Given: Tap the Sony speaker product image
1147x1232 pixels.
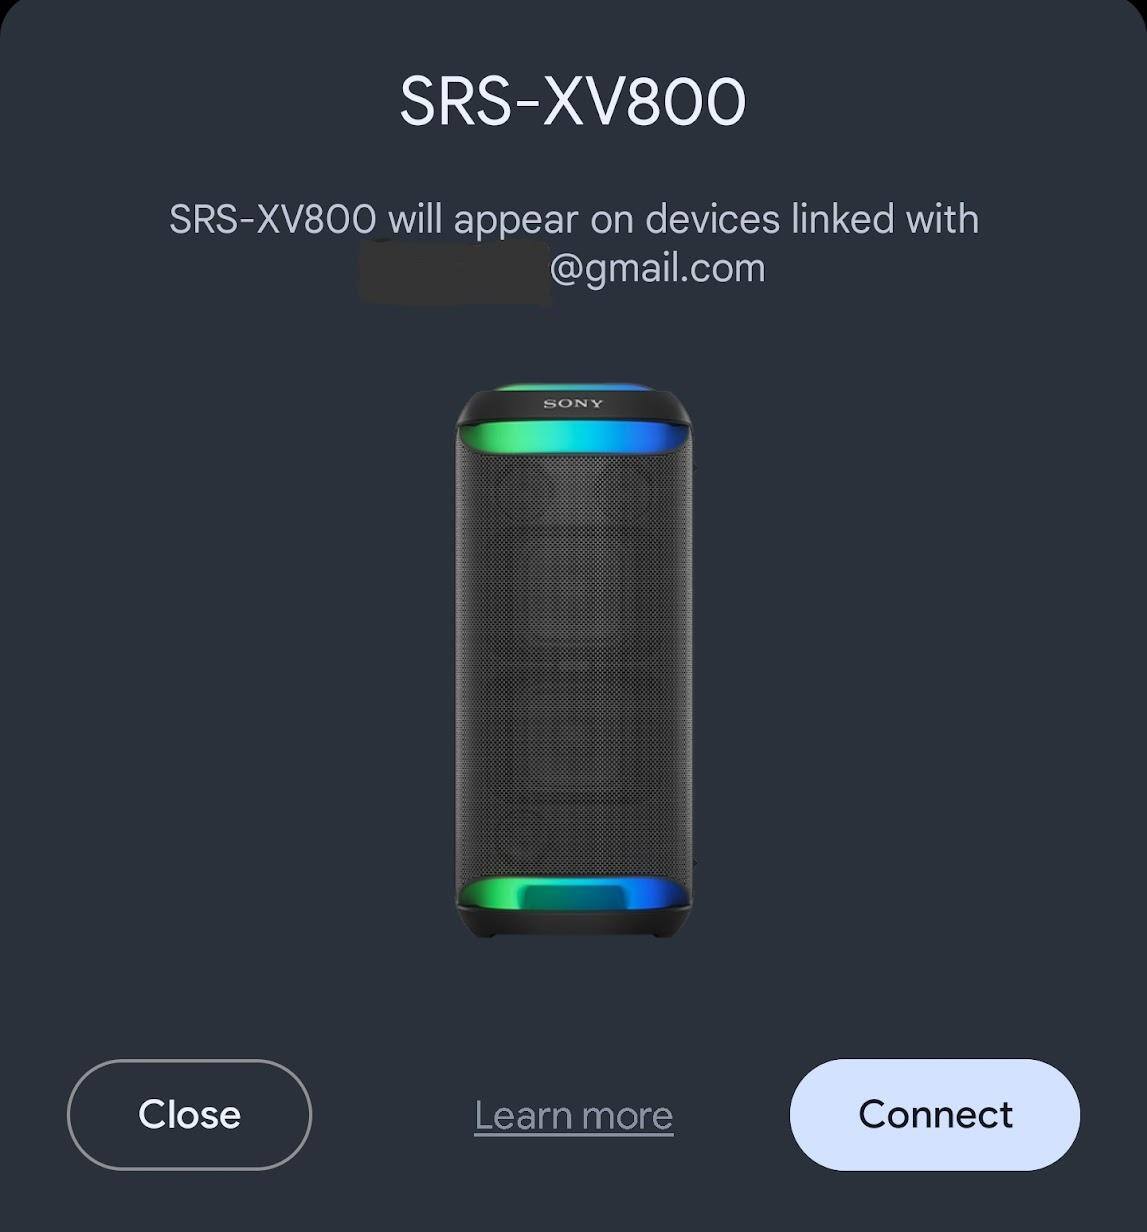Looking at the screenshot, I should coord(573,659).
